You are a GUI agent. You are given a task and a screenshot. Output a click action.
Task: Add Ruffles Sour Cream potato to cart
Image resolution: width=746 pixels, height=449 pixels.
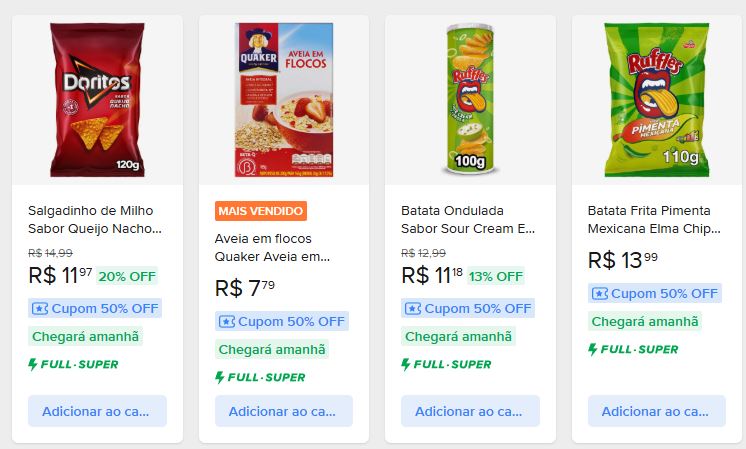click(470, 411)
